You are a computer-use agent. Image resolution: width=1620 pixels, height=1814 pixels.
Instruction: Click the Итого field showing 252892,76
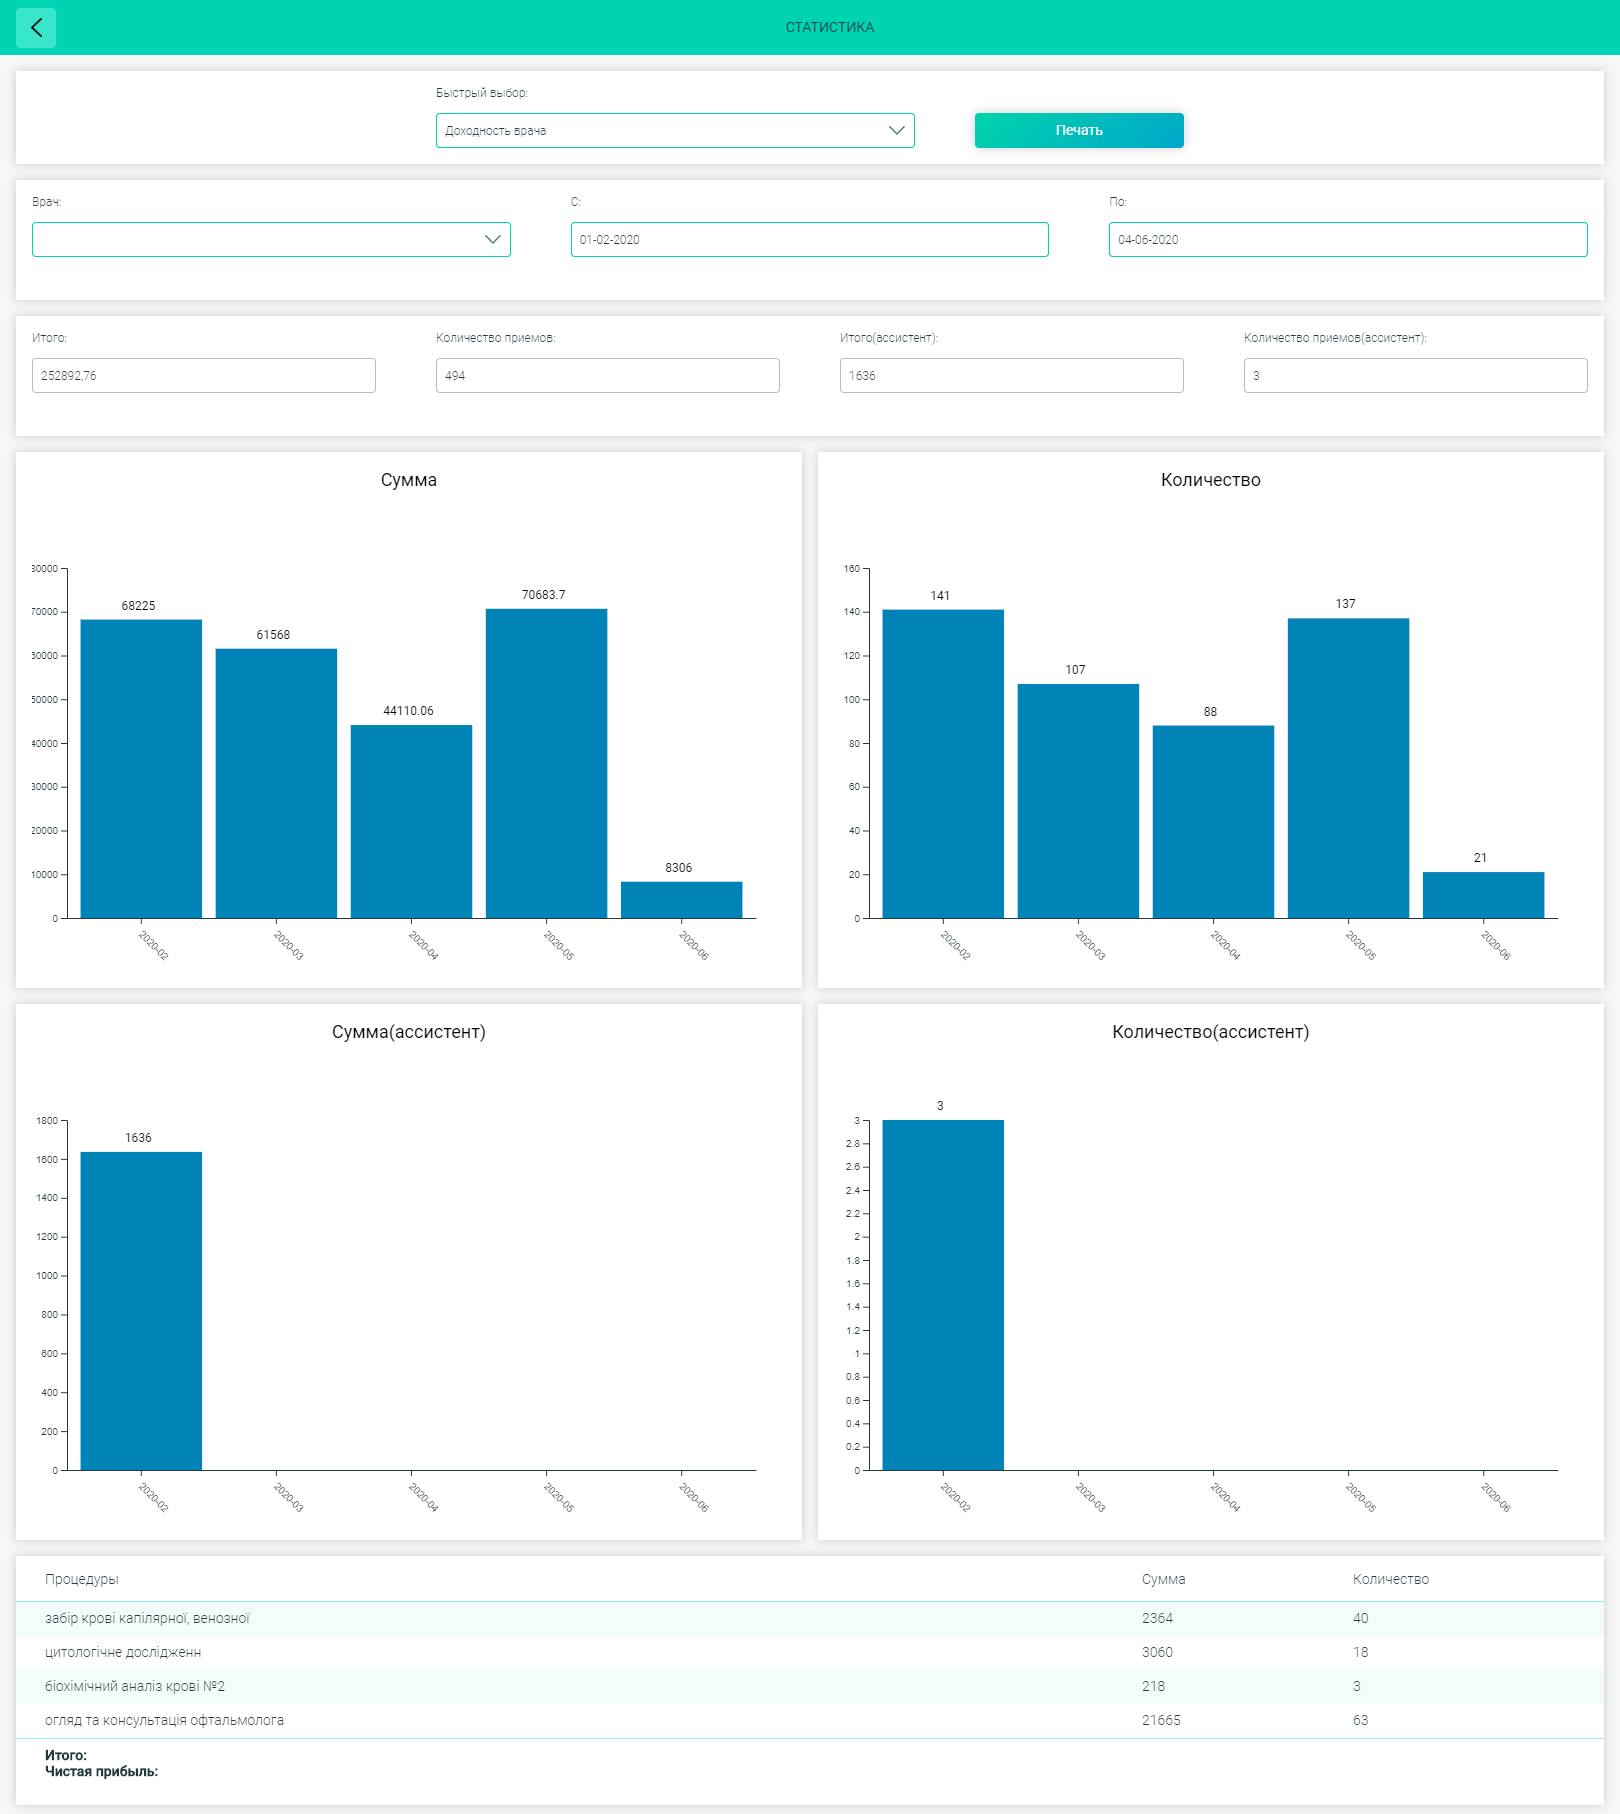204,375
